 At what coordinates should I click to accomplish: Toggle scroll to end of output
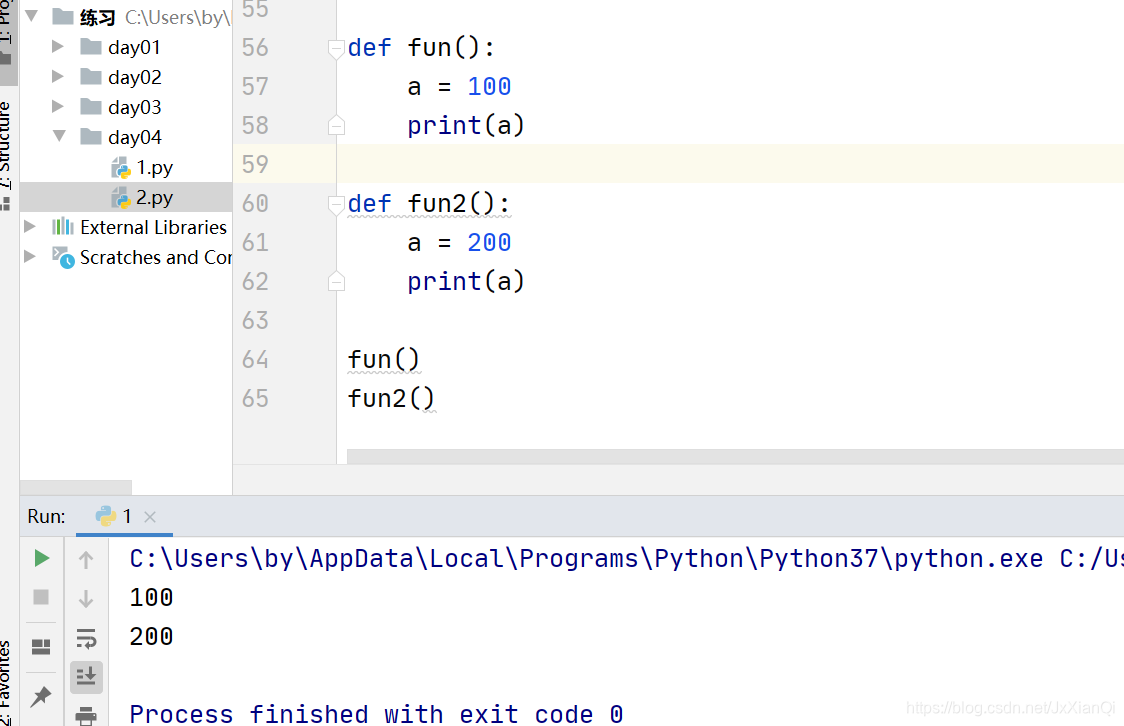[86, 677]
